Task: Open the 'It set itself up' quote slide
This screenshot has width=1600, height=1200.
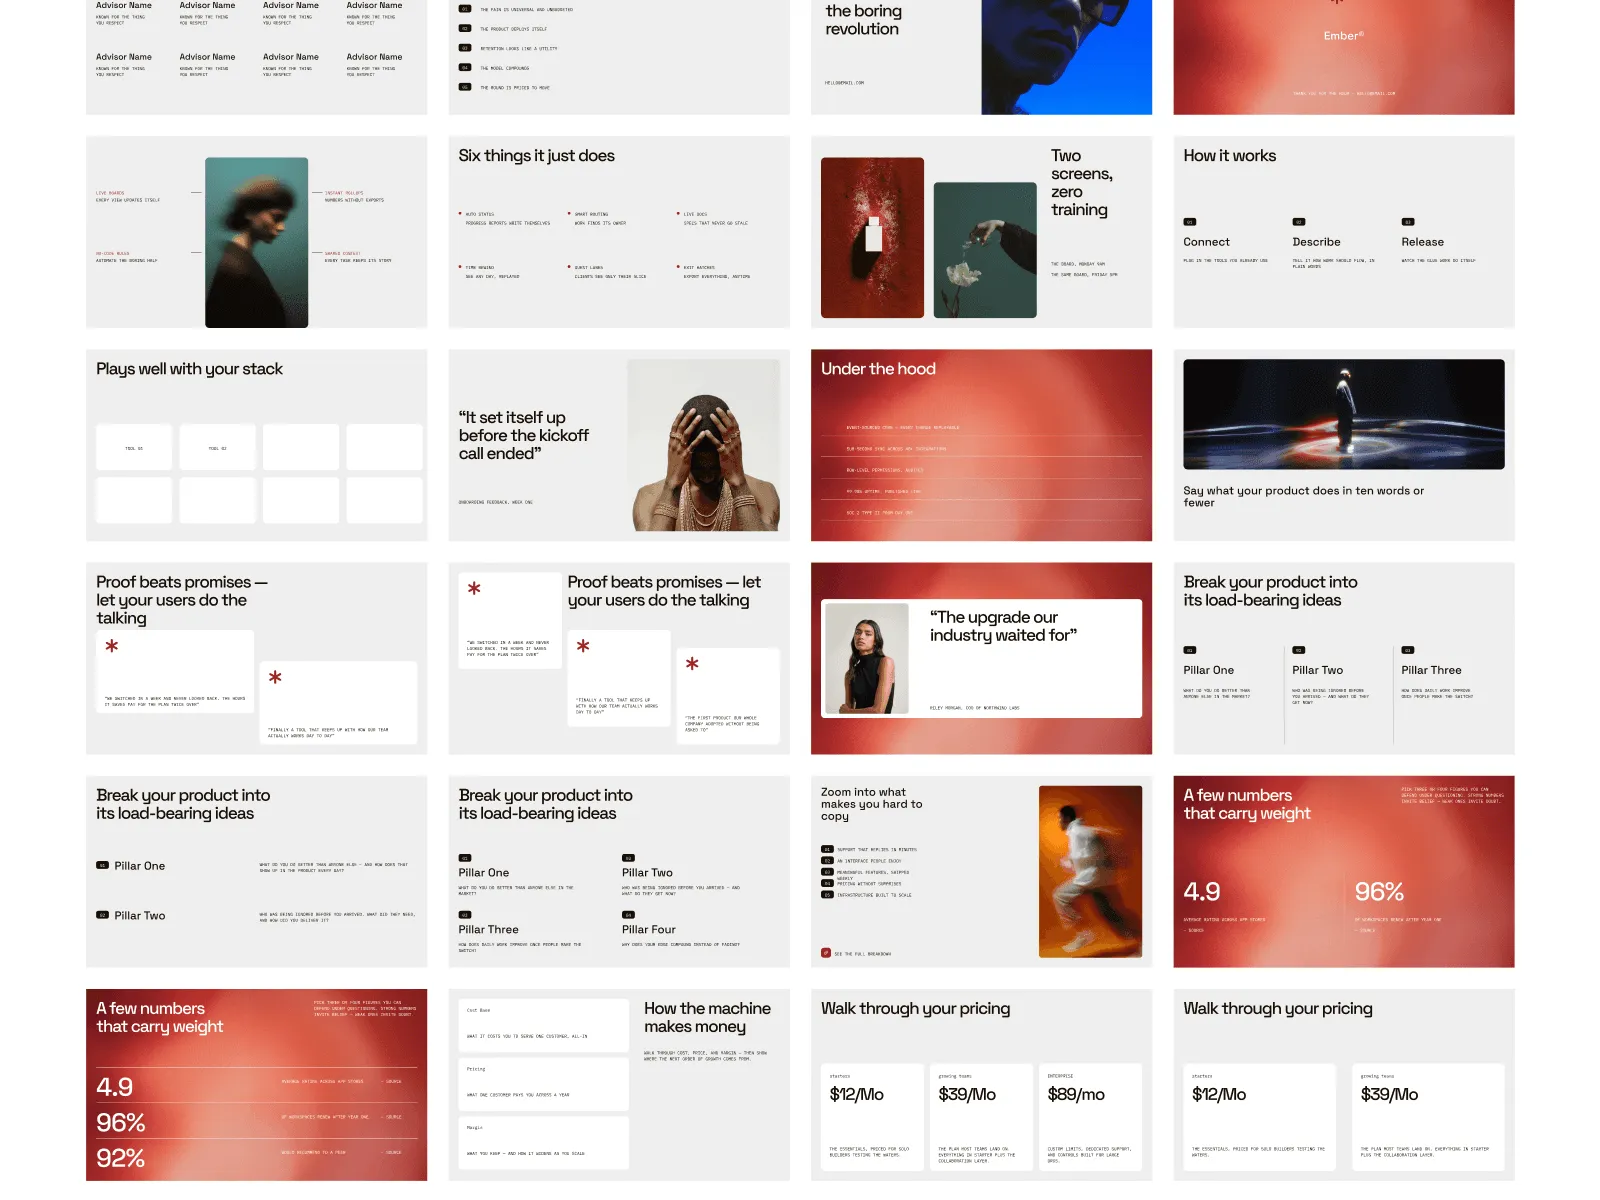Action: coord(619,445)
